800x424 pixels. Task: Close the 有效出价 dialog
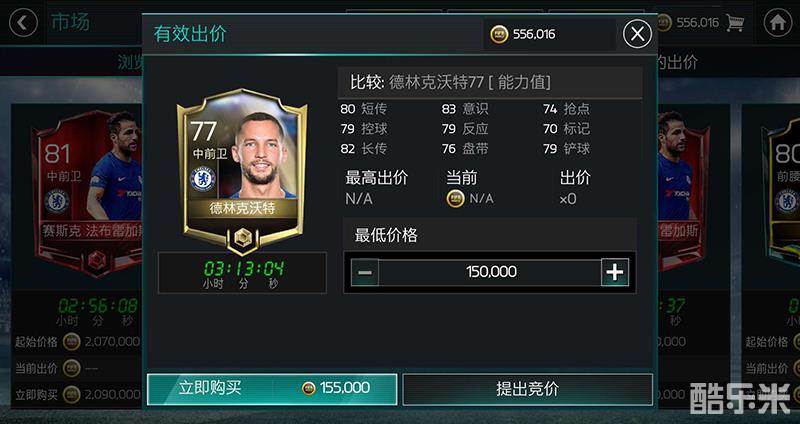[x=637, y=34]
